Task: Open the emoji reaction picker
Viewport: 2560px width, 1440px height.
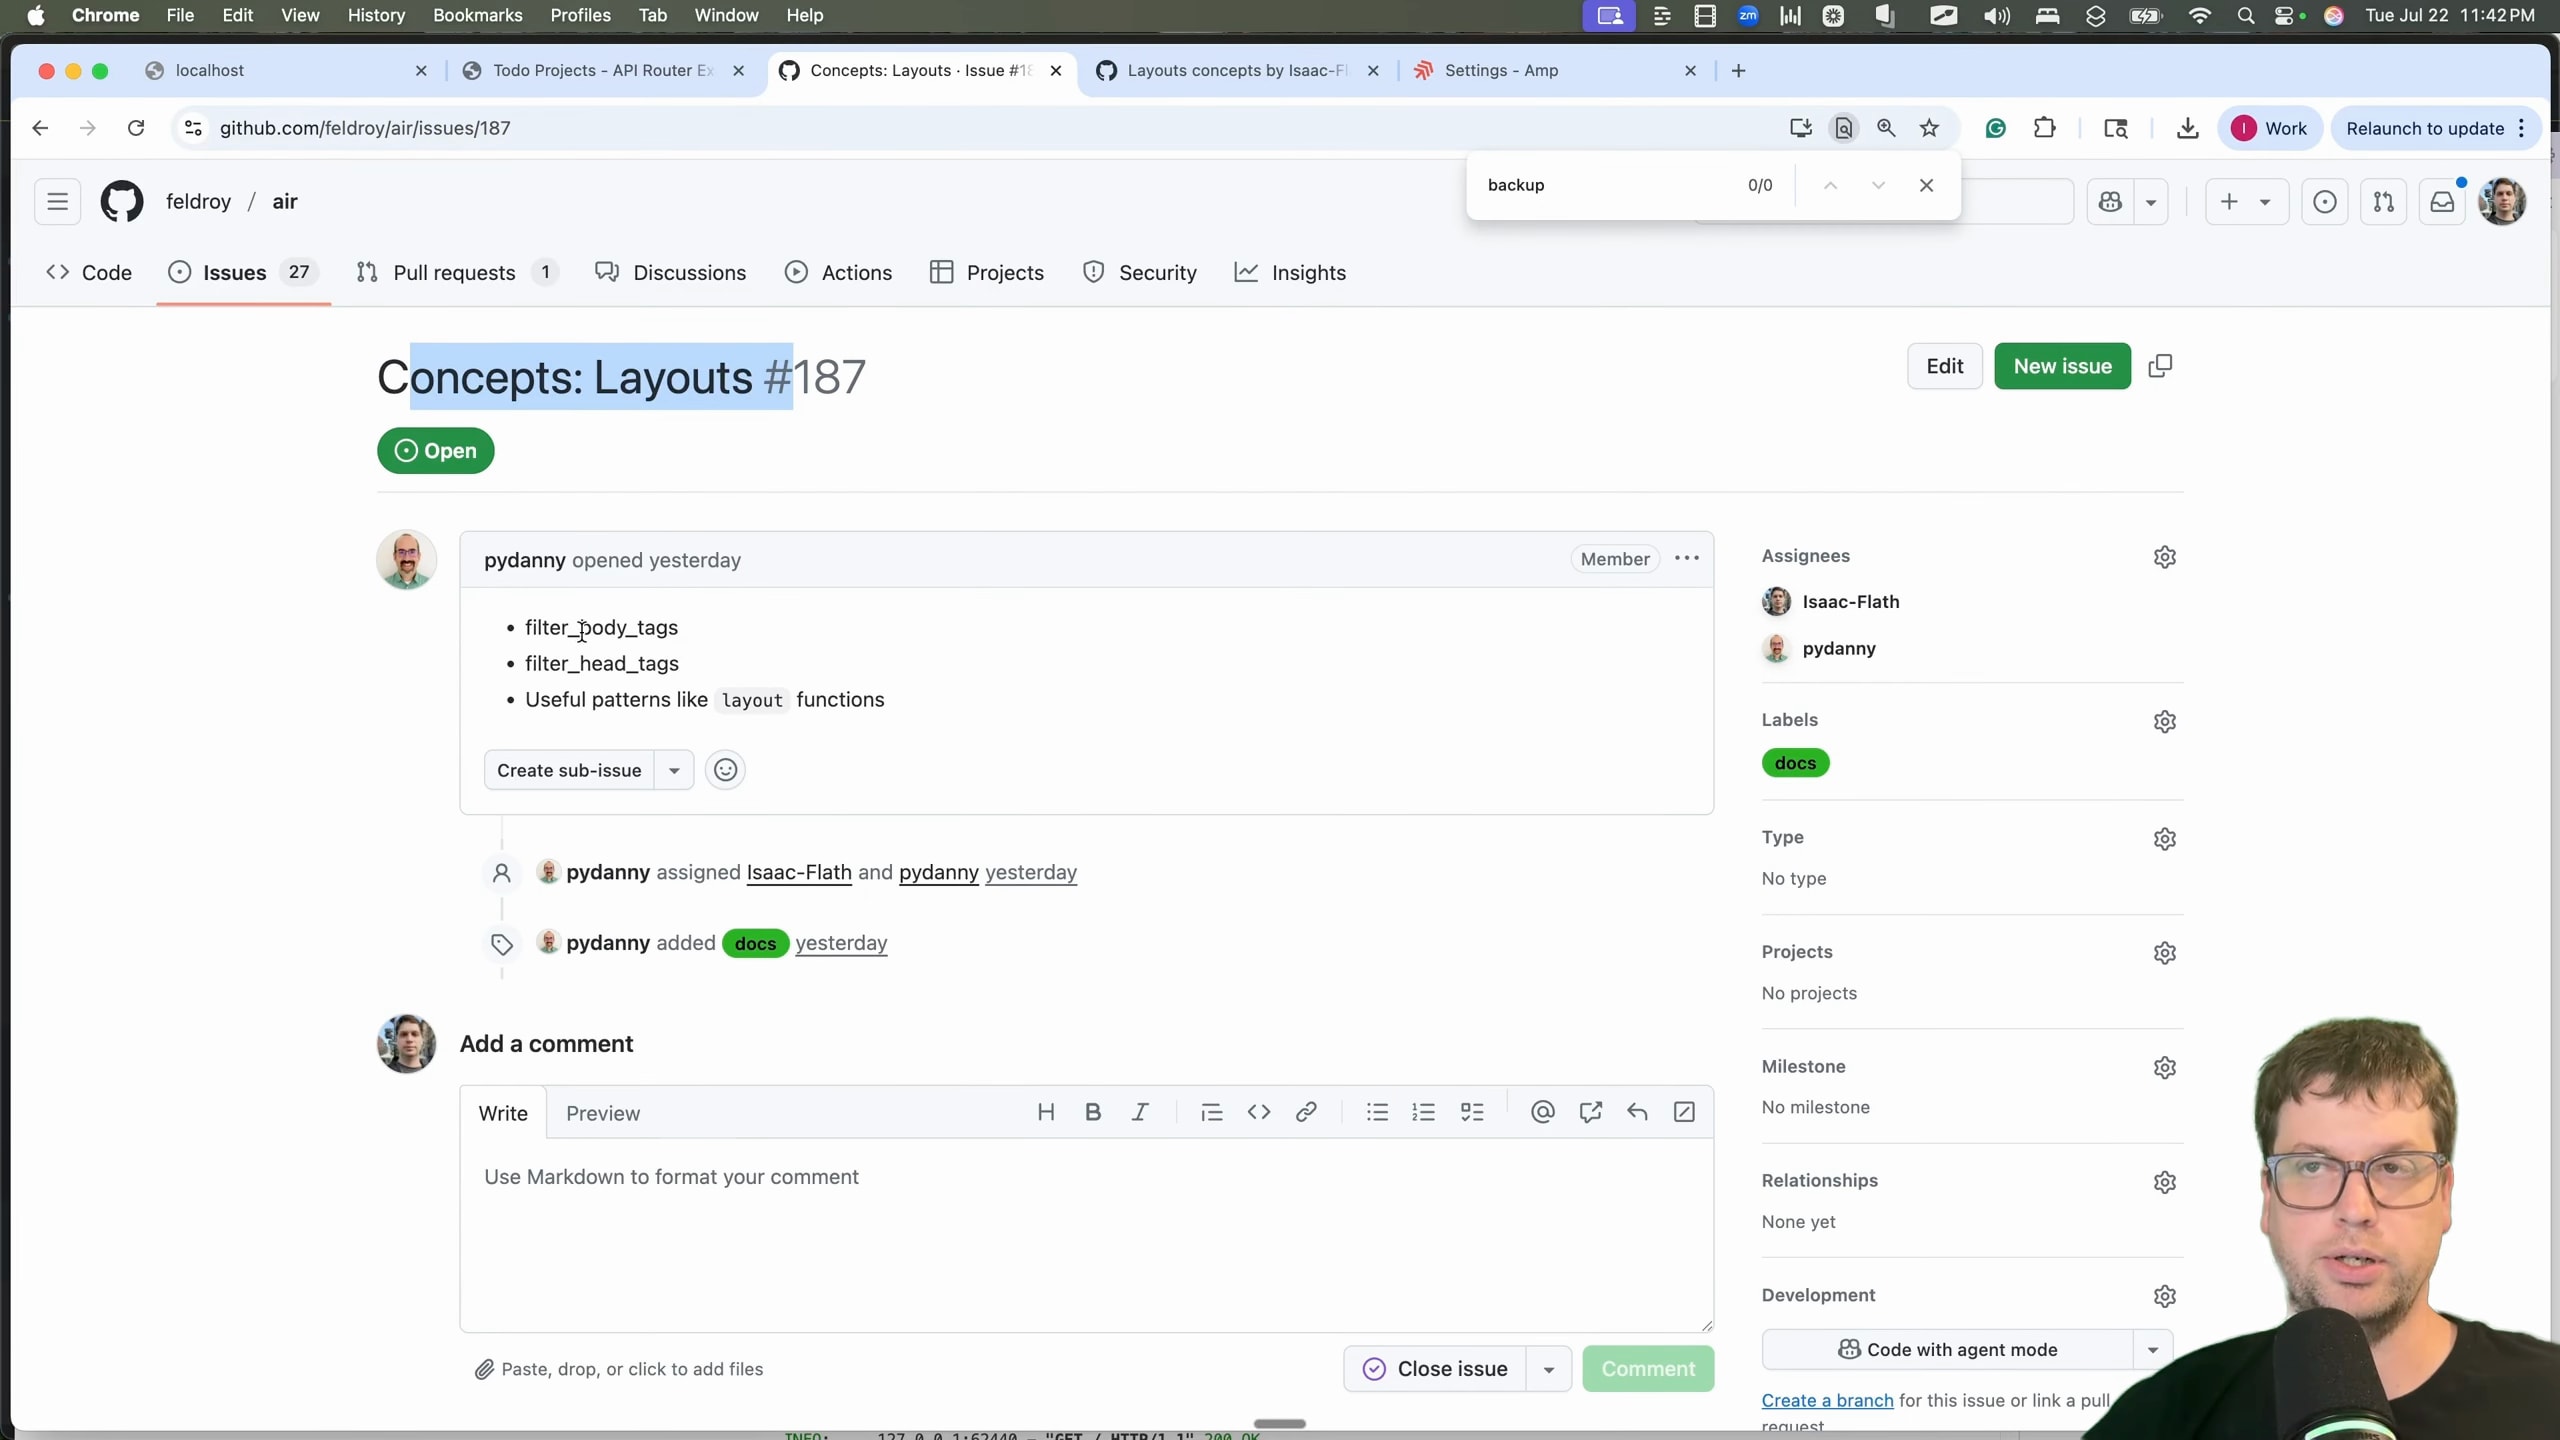Action: (725, 770)
